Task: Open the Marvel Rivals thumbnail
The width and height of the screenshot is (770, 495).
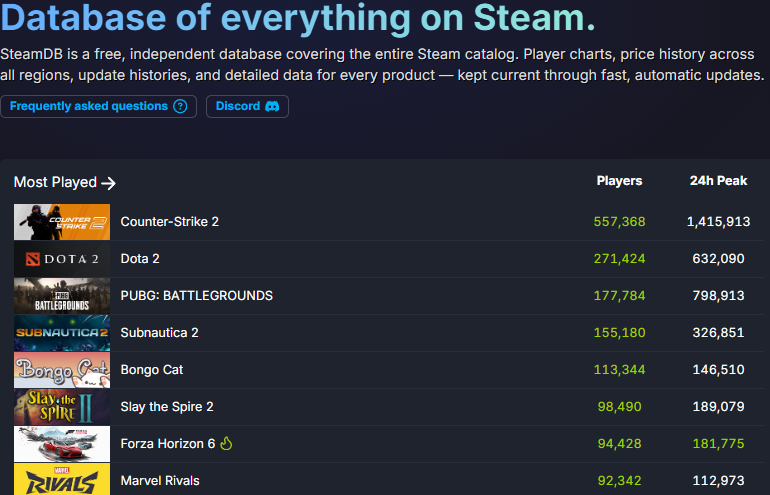Action: 62,479
